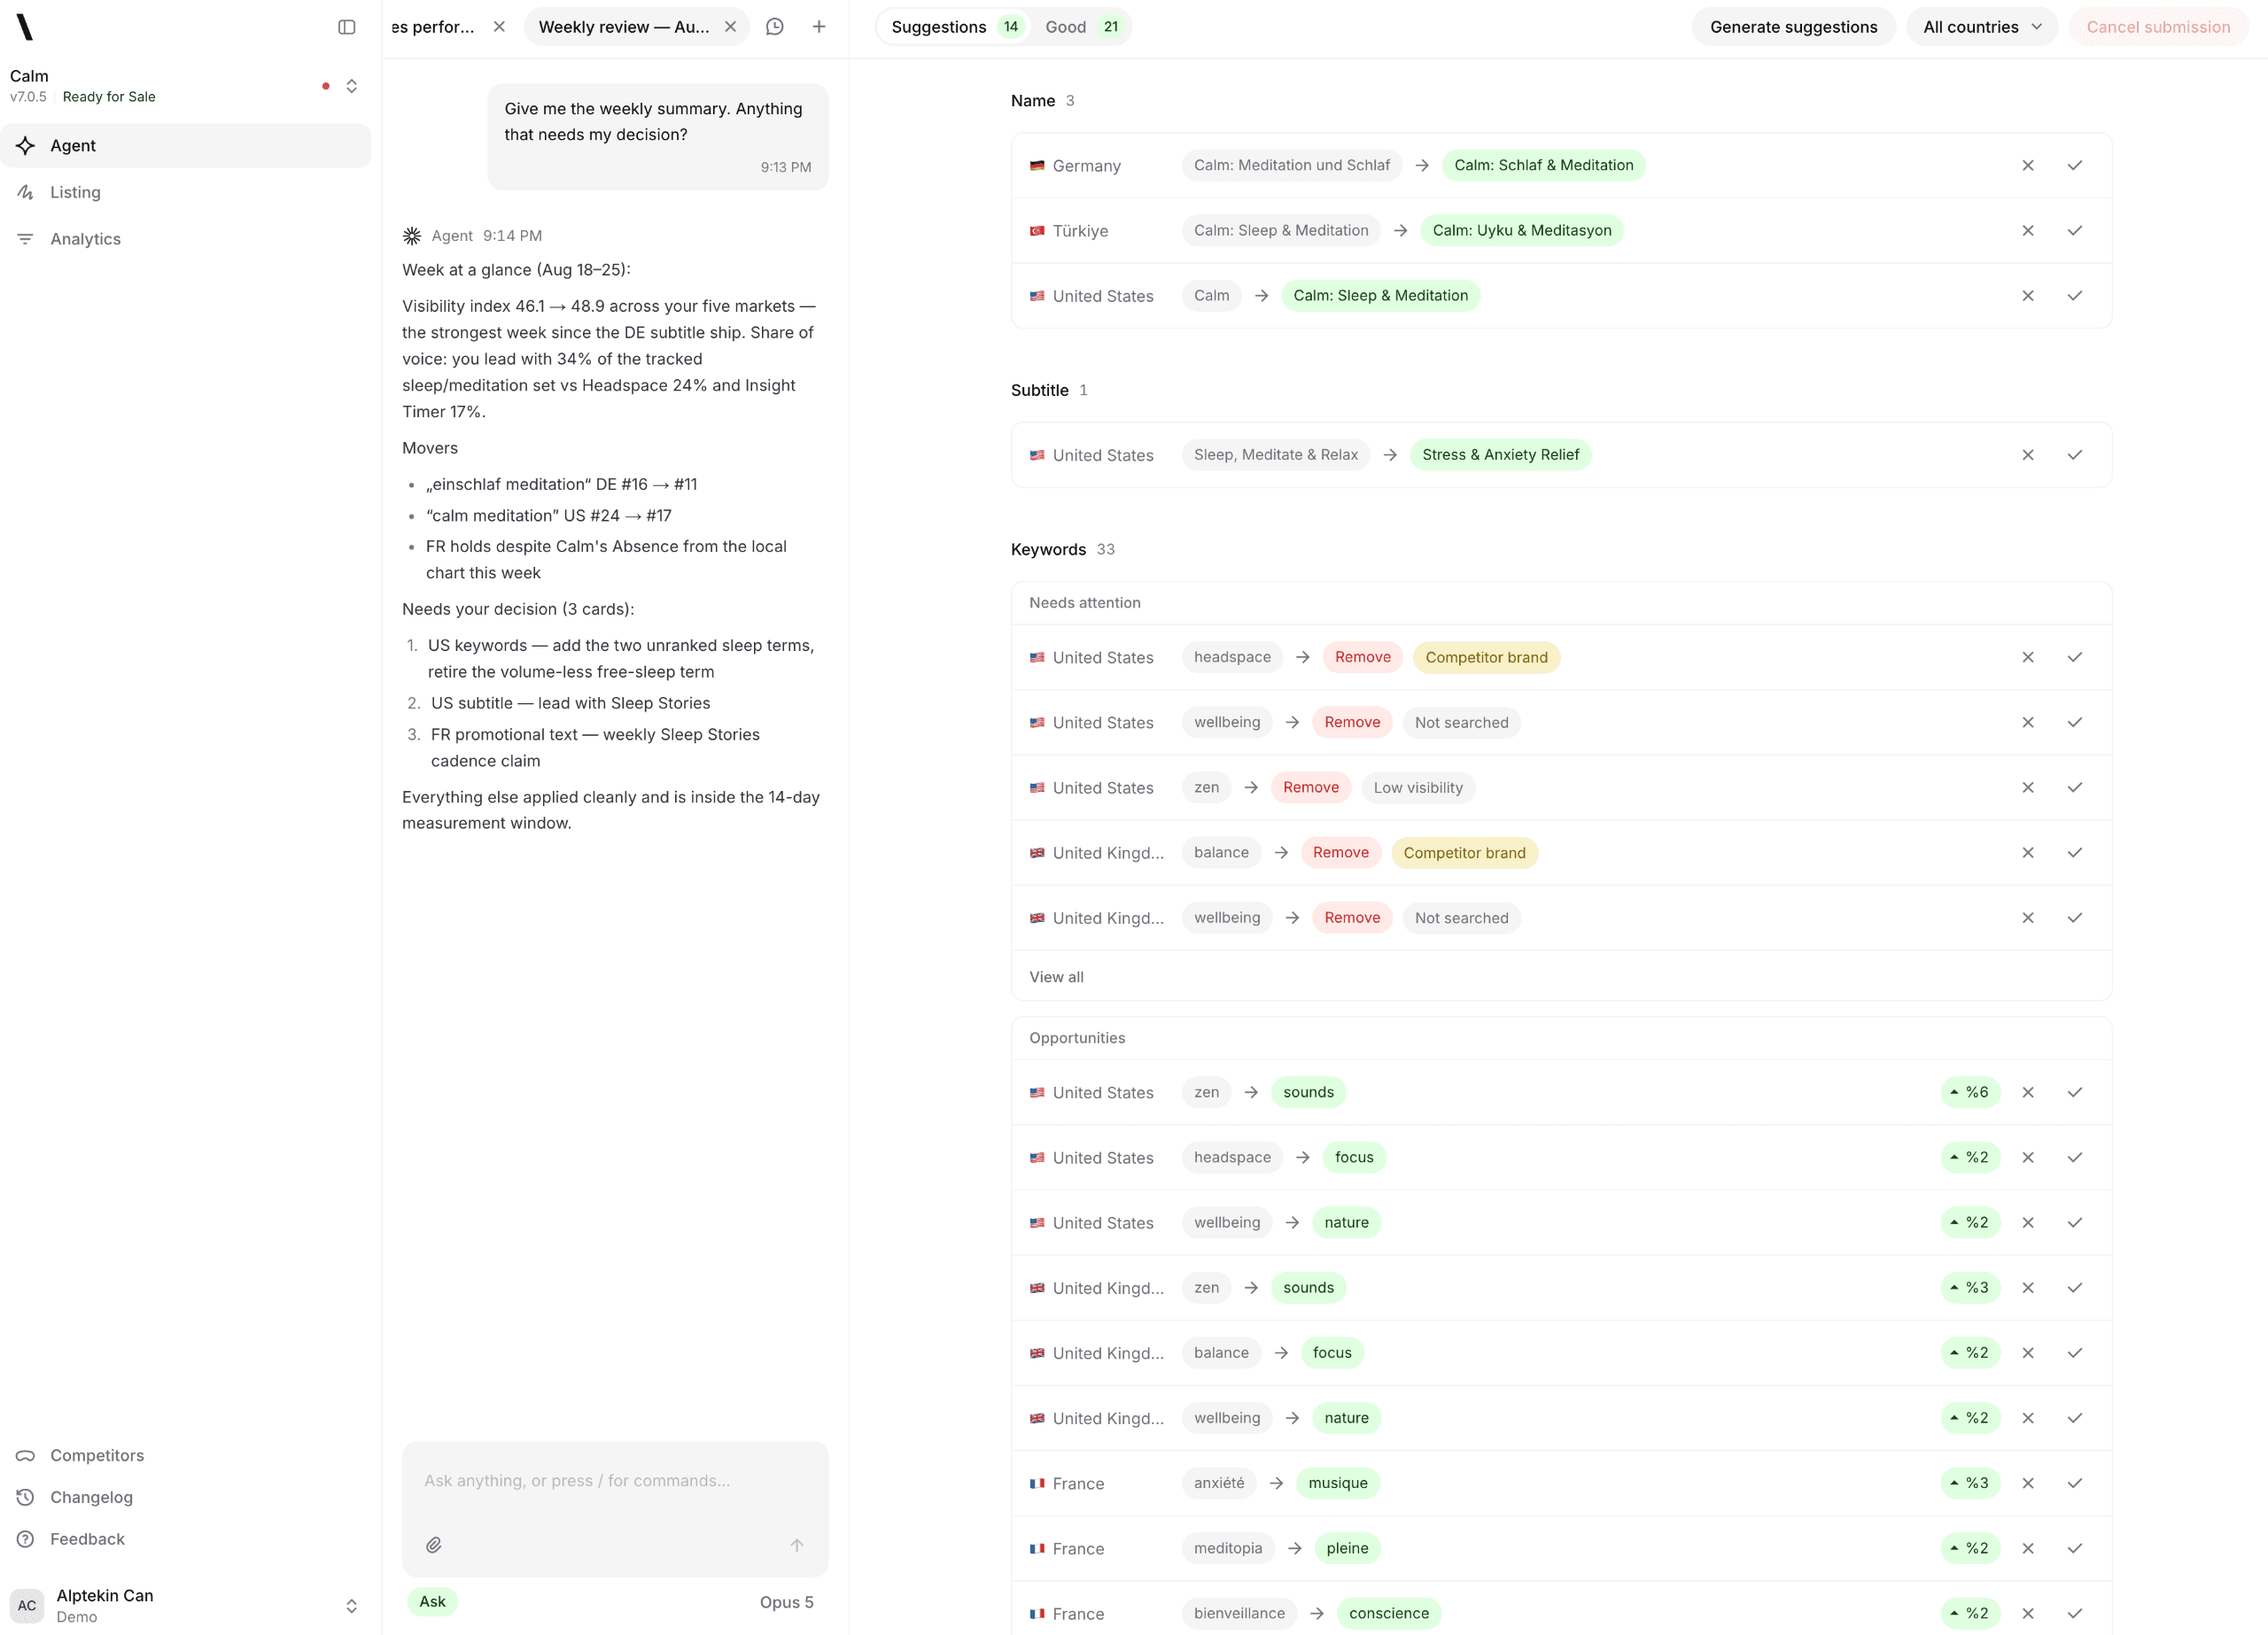This screenshot has height=1635, width=2268.
Task: Expand the Alptekin Can account menu
Action: [352, 1606]
